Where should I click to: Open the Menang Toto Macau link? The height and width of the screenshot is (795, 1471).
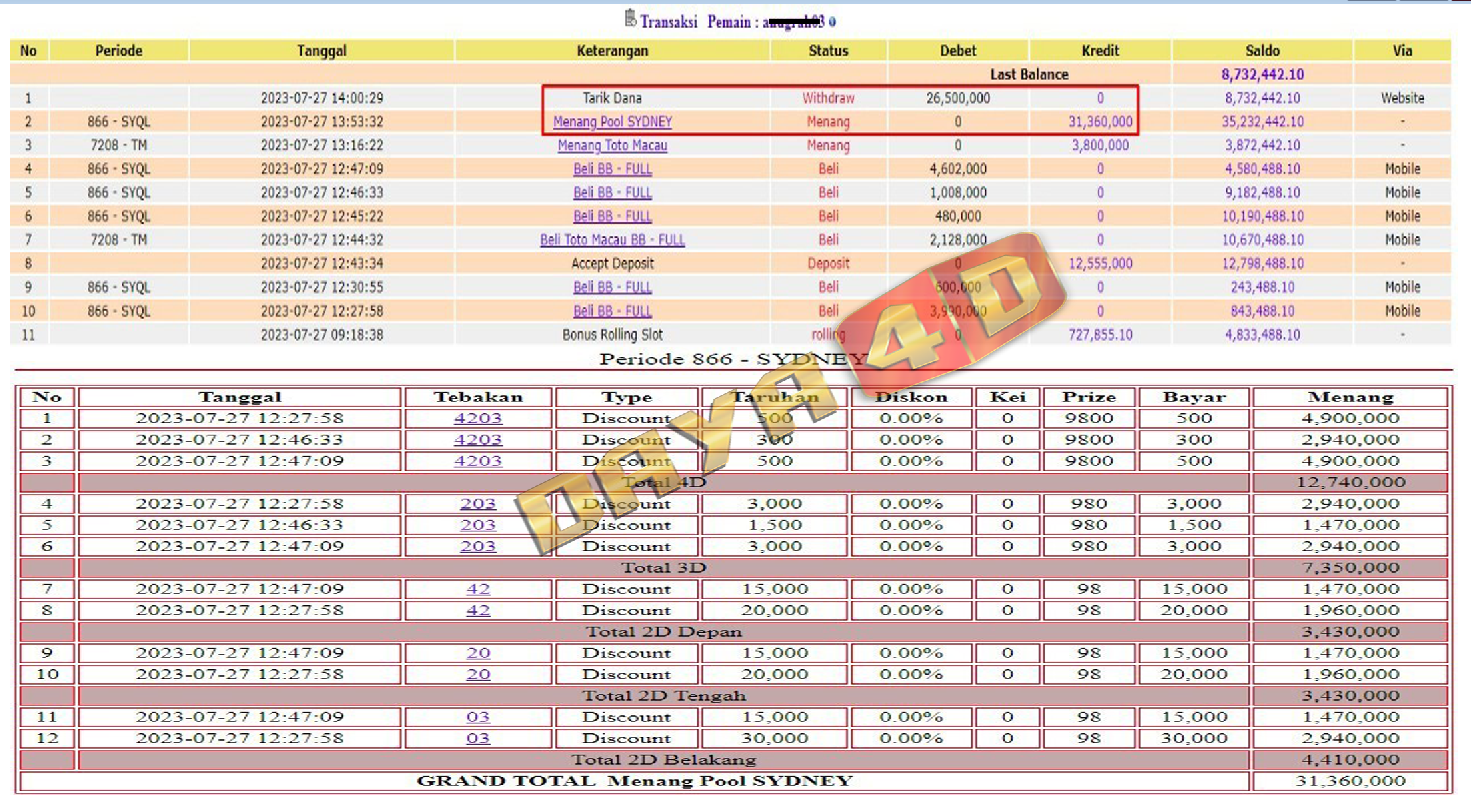(612, 146)
